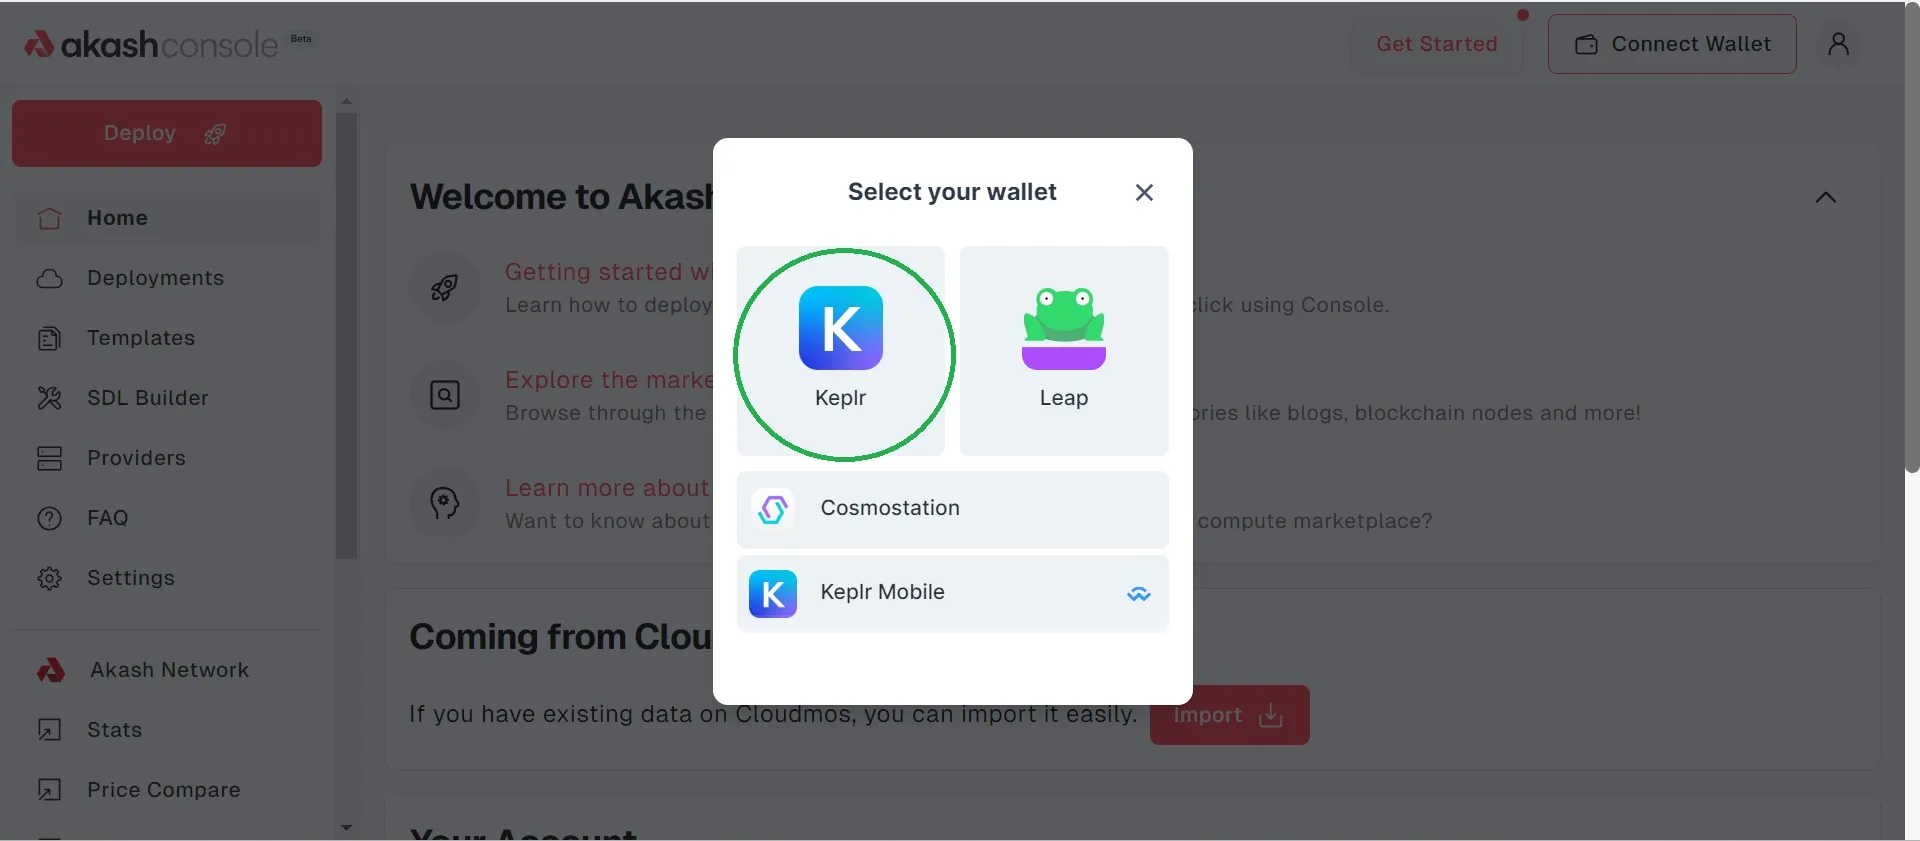Click the Connect Wallet button

tap(1671, 44)
